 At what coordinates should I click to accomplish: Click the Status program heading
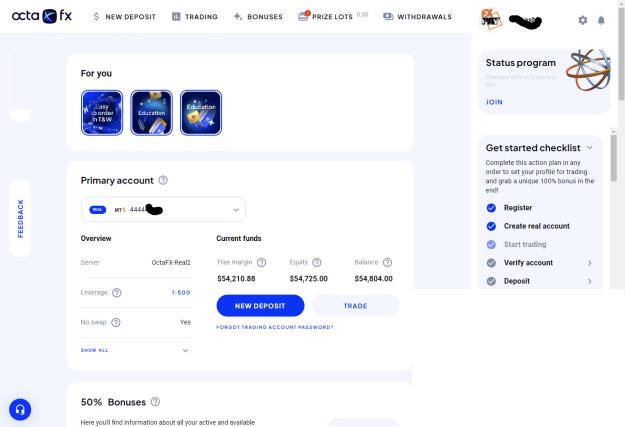pos(521,63)
